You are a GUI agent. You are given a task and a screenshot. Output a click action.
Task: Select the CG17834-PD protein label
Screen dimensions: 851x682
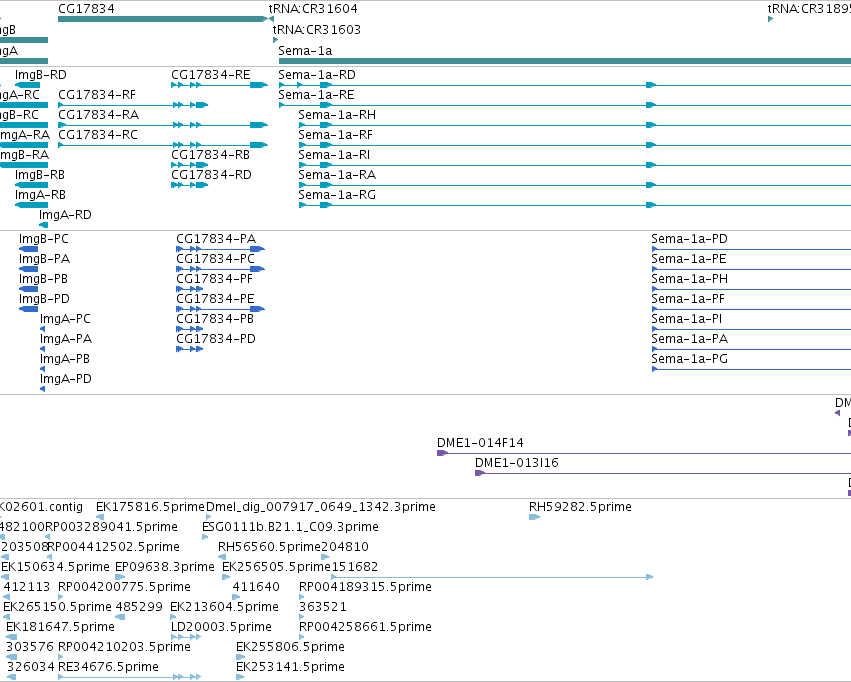[215, 340]
